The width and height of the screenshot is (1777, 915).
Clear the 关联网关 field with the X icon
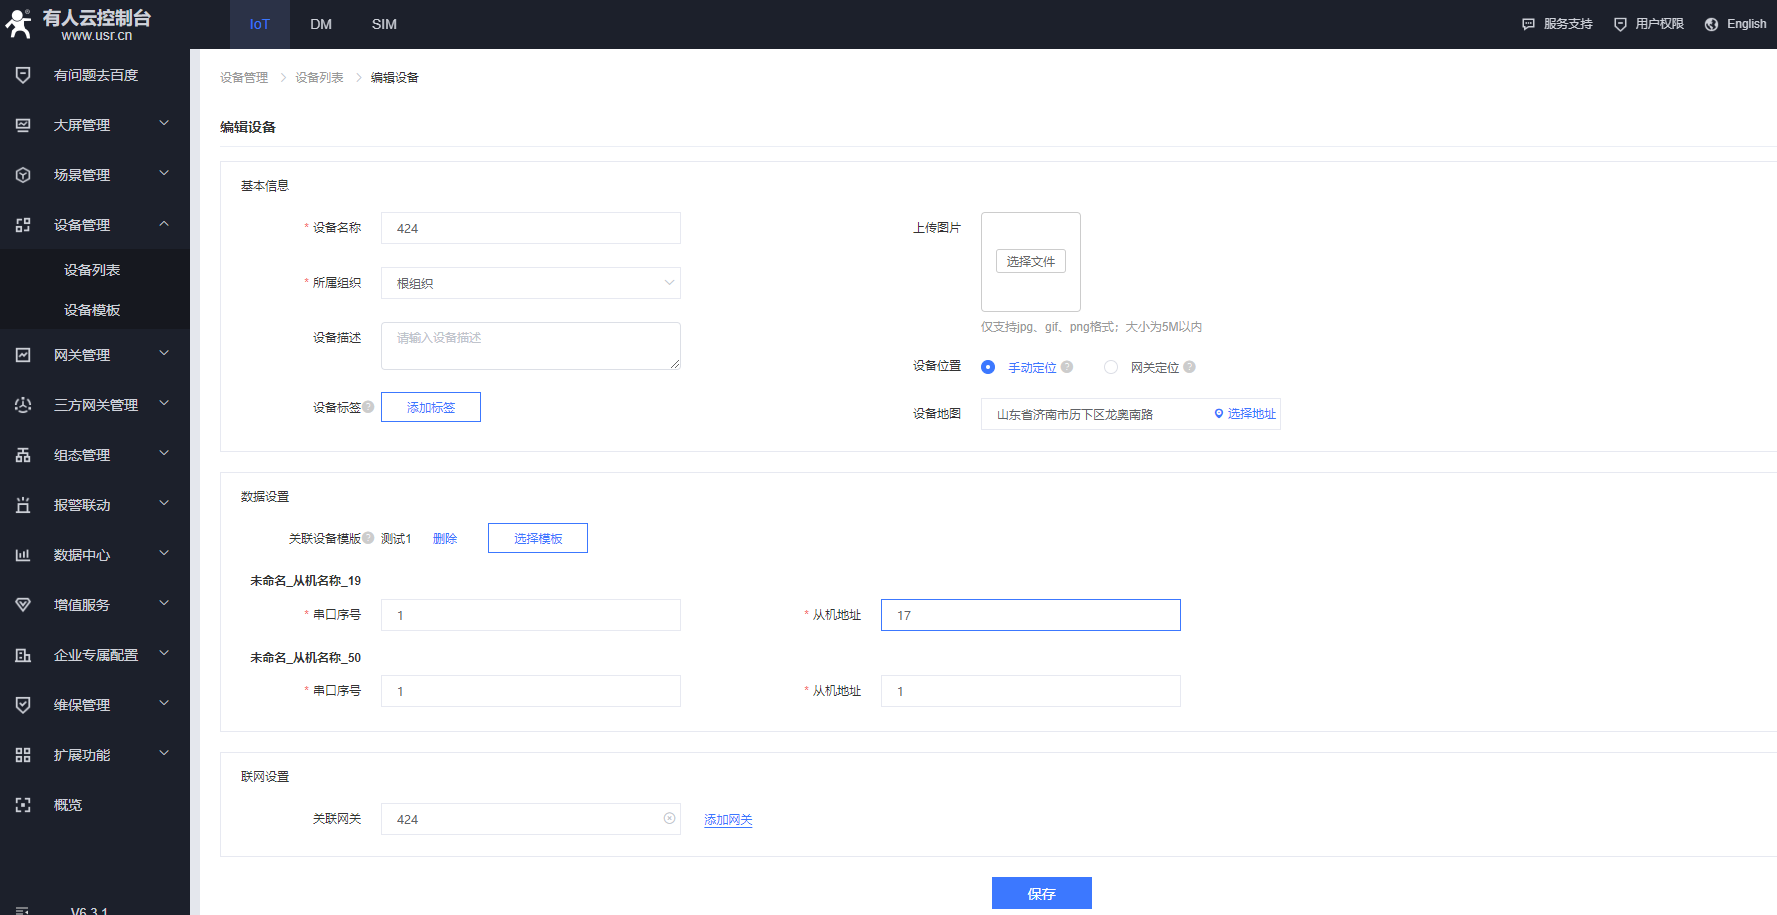click(669, 819)
